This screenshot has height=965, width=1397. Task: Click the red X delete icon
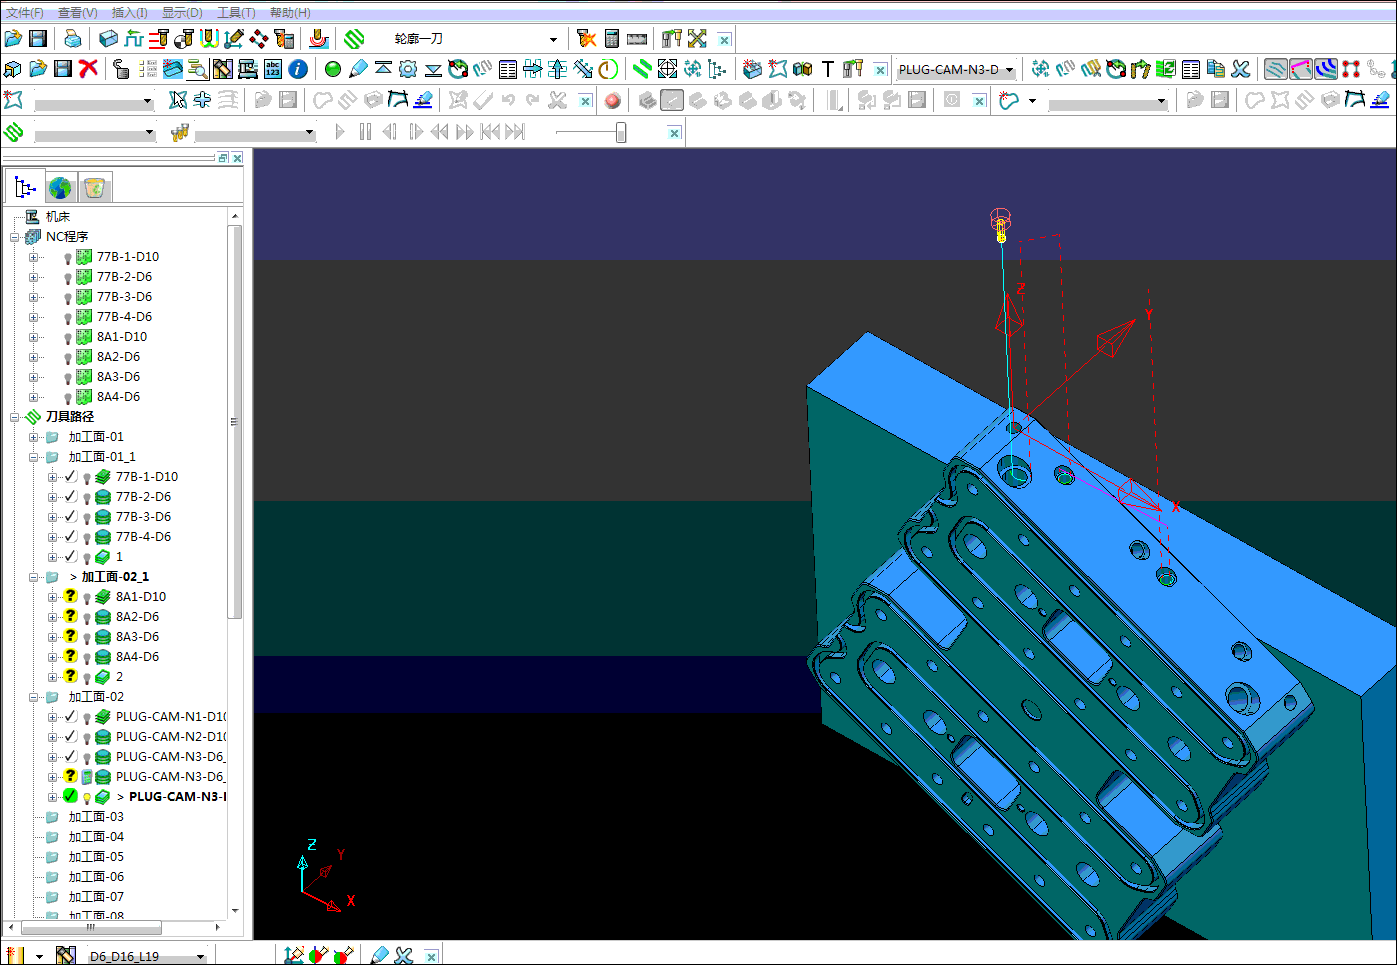coord(88,69)
